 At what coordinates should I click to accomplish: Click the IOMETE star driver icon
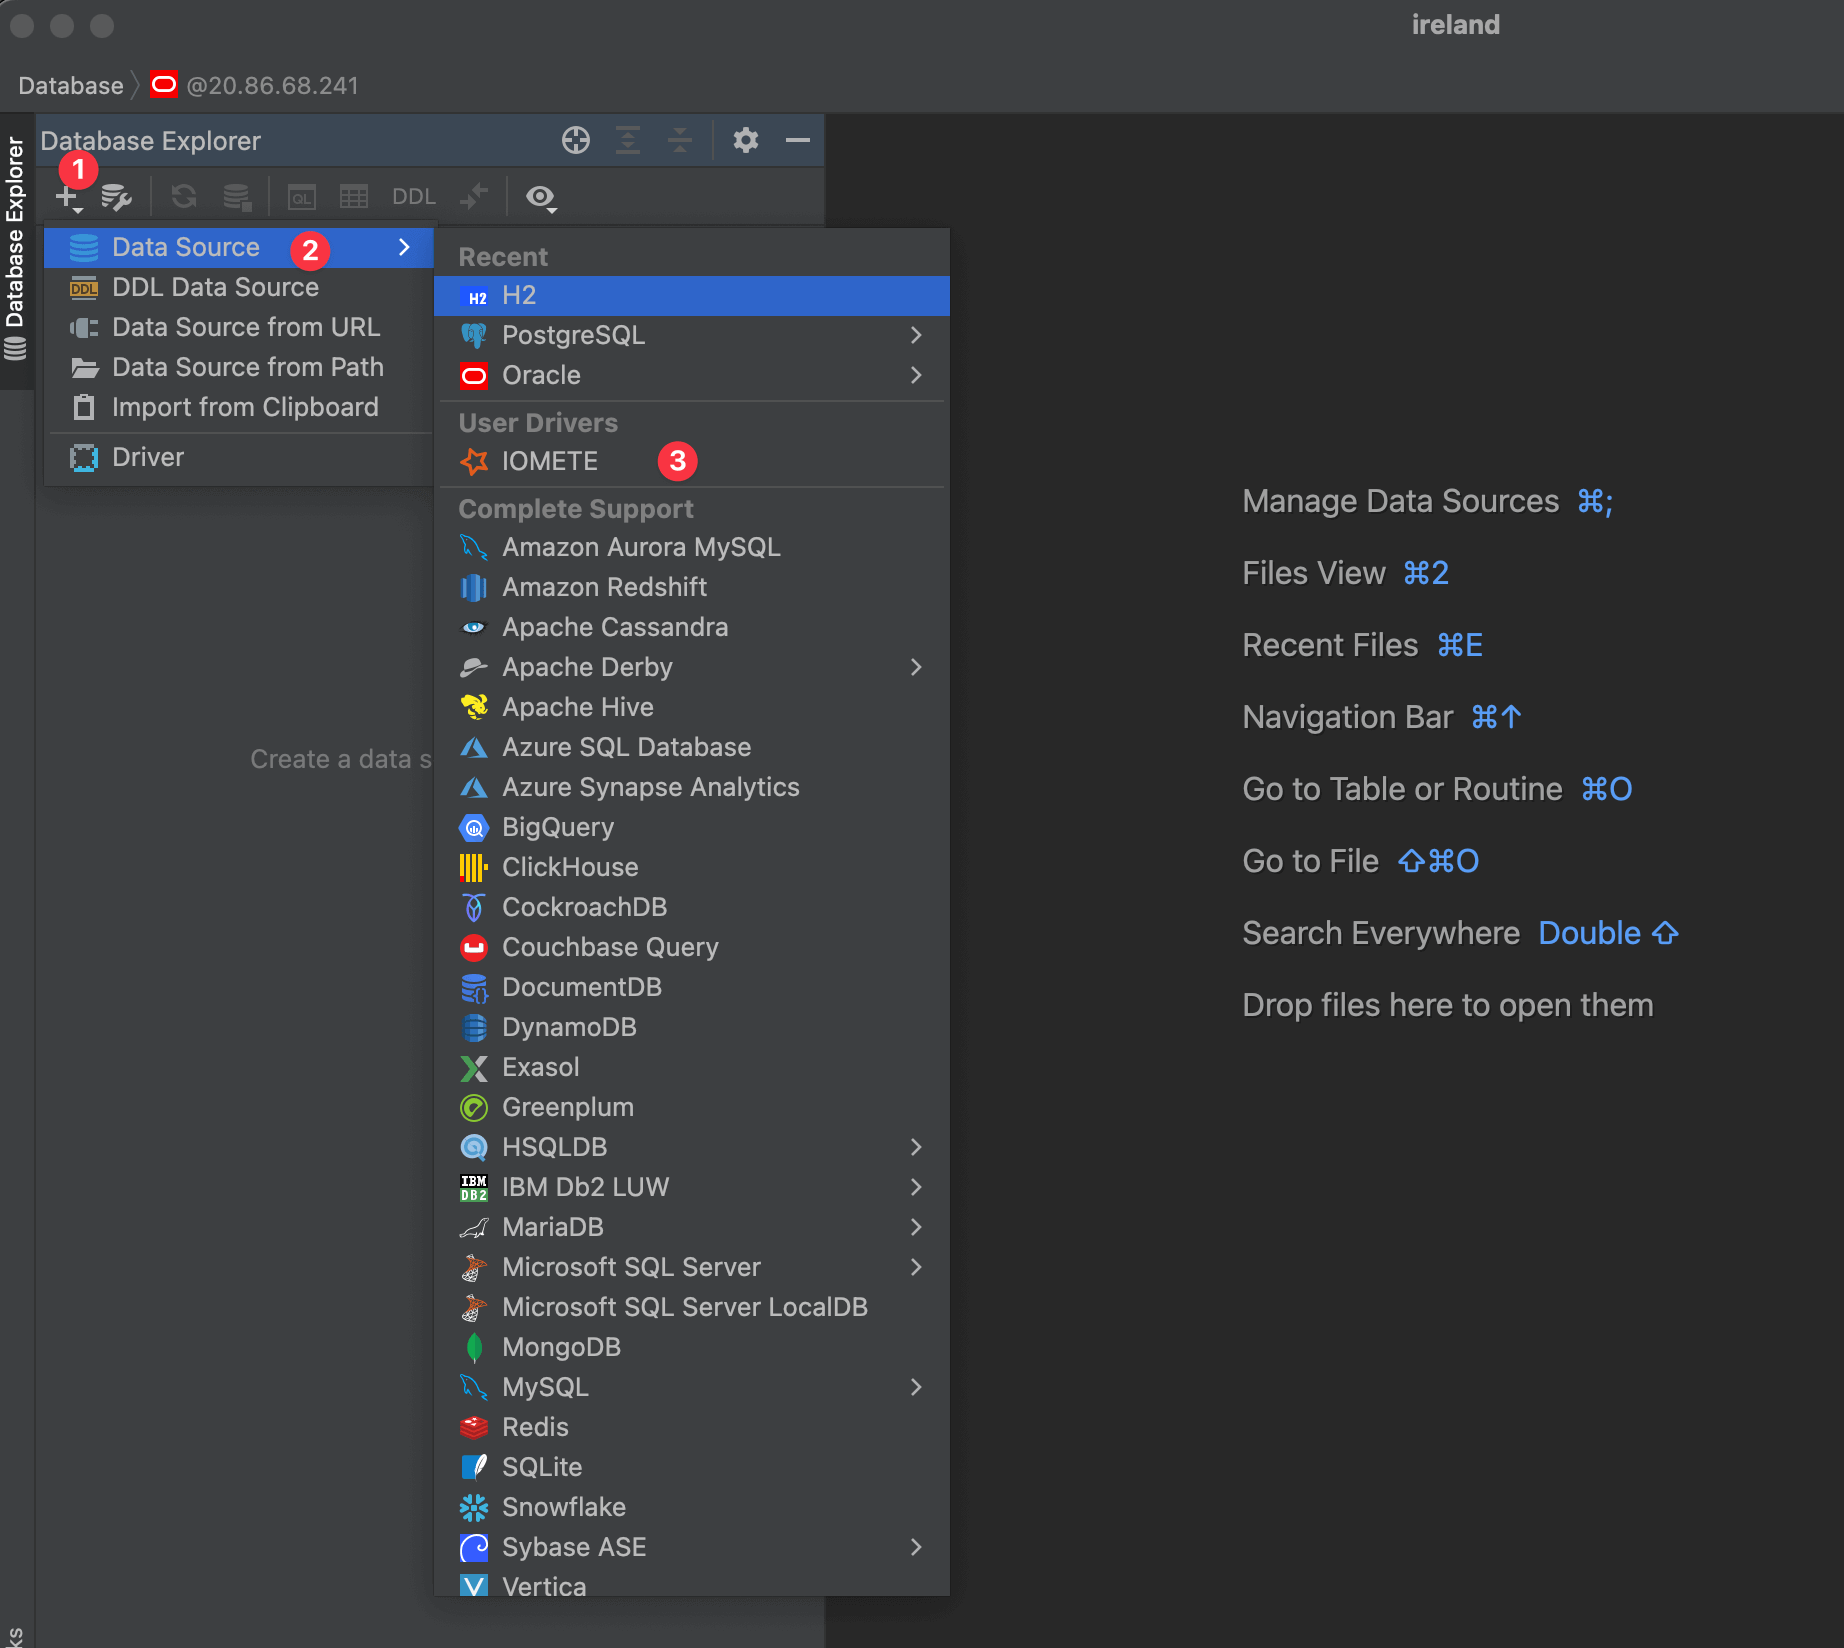click(474, 461)
